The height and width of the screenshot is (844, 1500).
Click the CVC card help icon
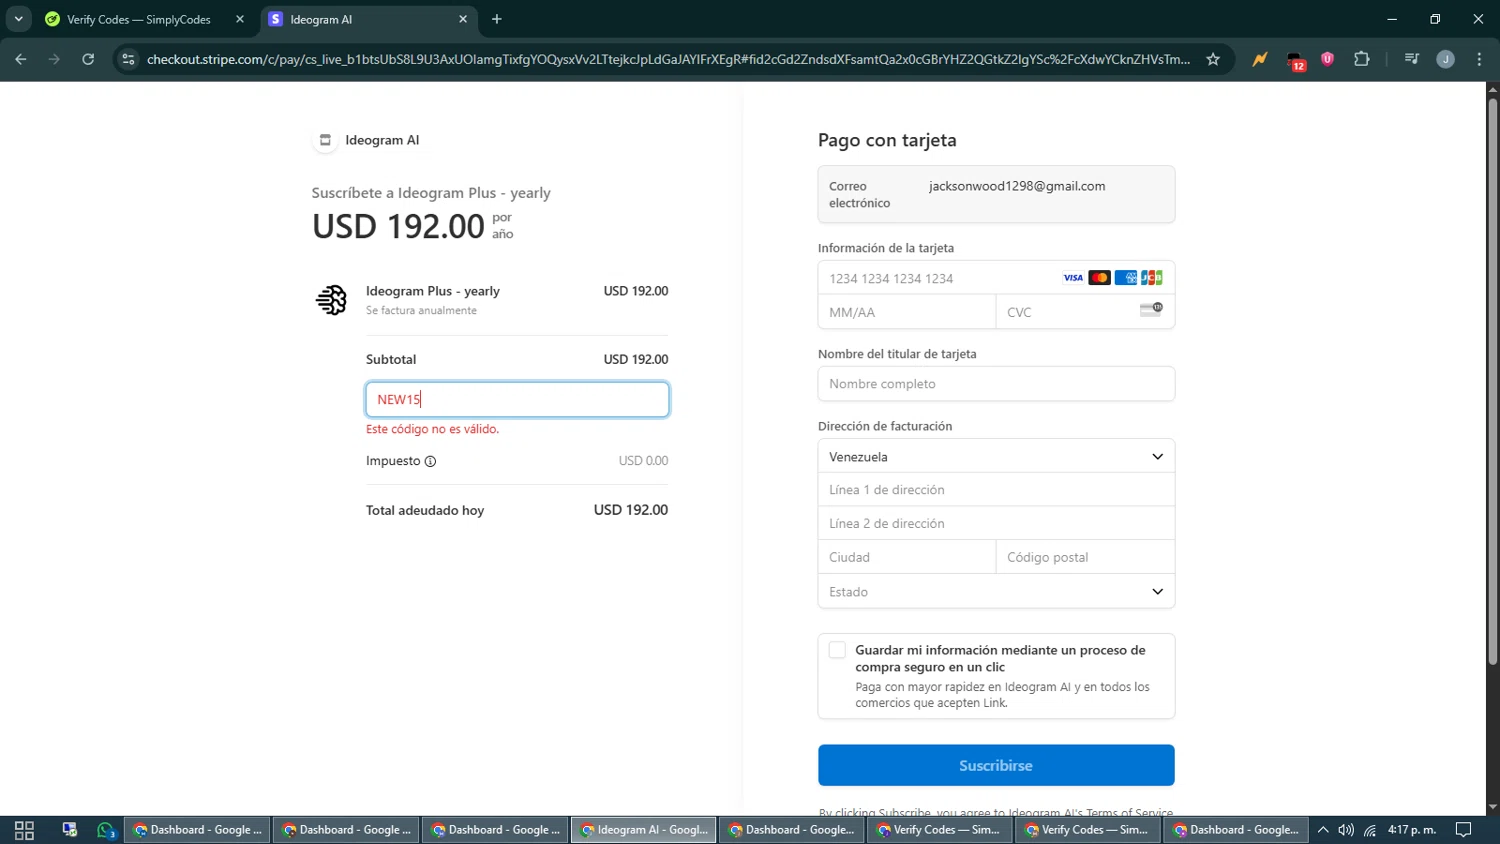click(1151, 310)
